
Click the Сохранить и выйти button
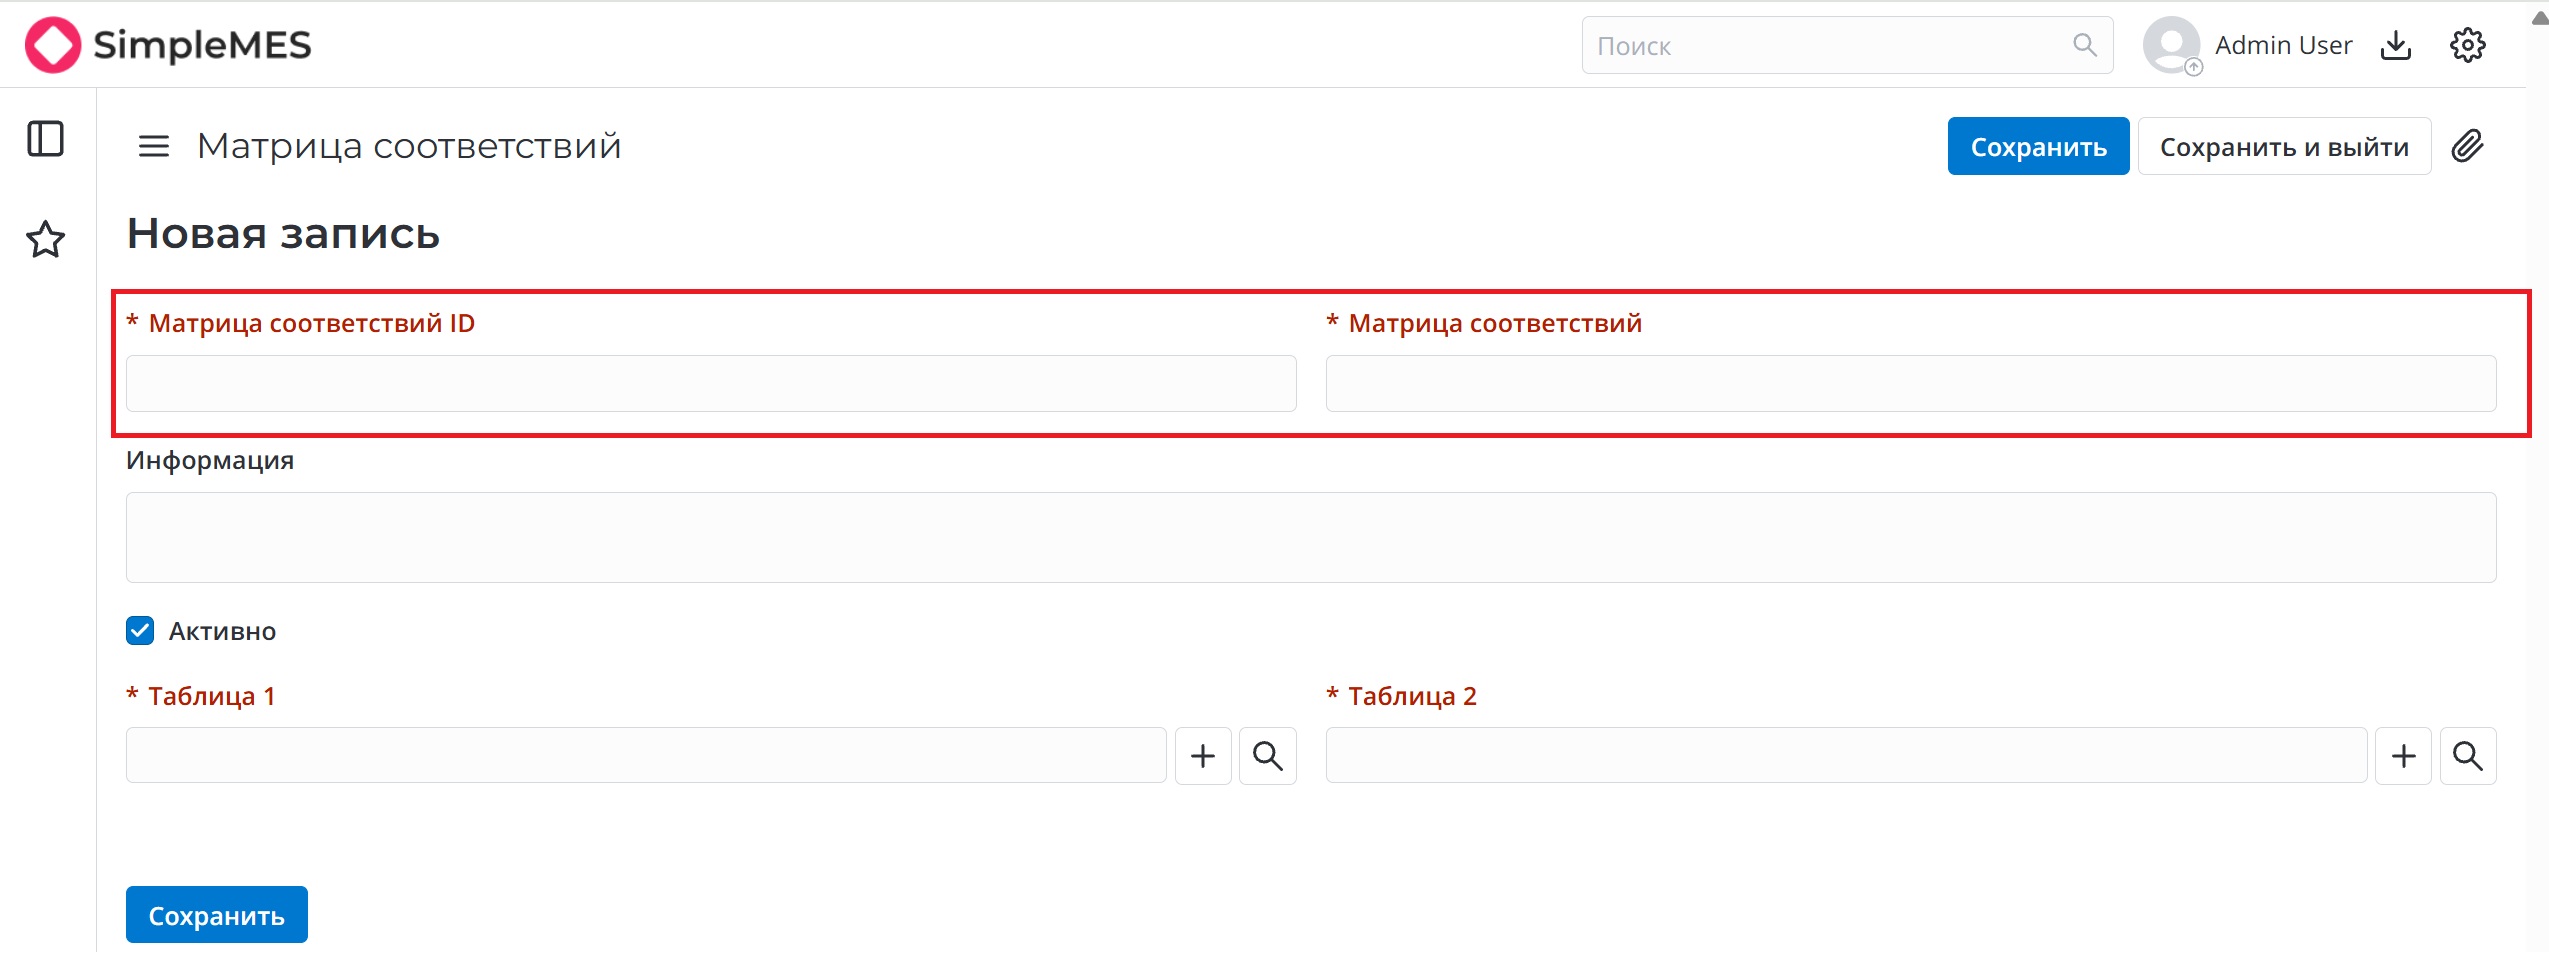[2283, 146]
